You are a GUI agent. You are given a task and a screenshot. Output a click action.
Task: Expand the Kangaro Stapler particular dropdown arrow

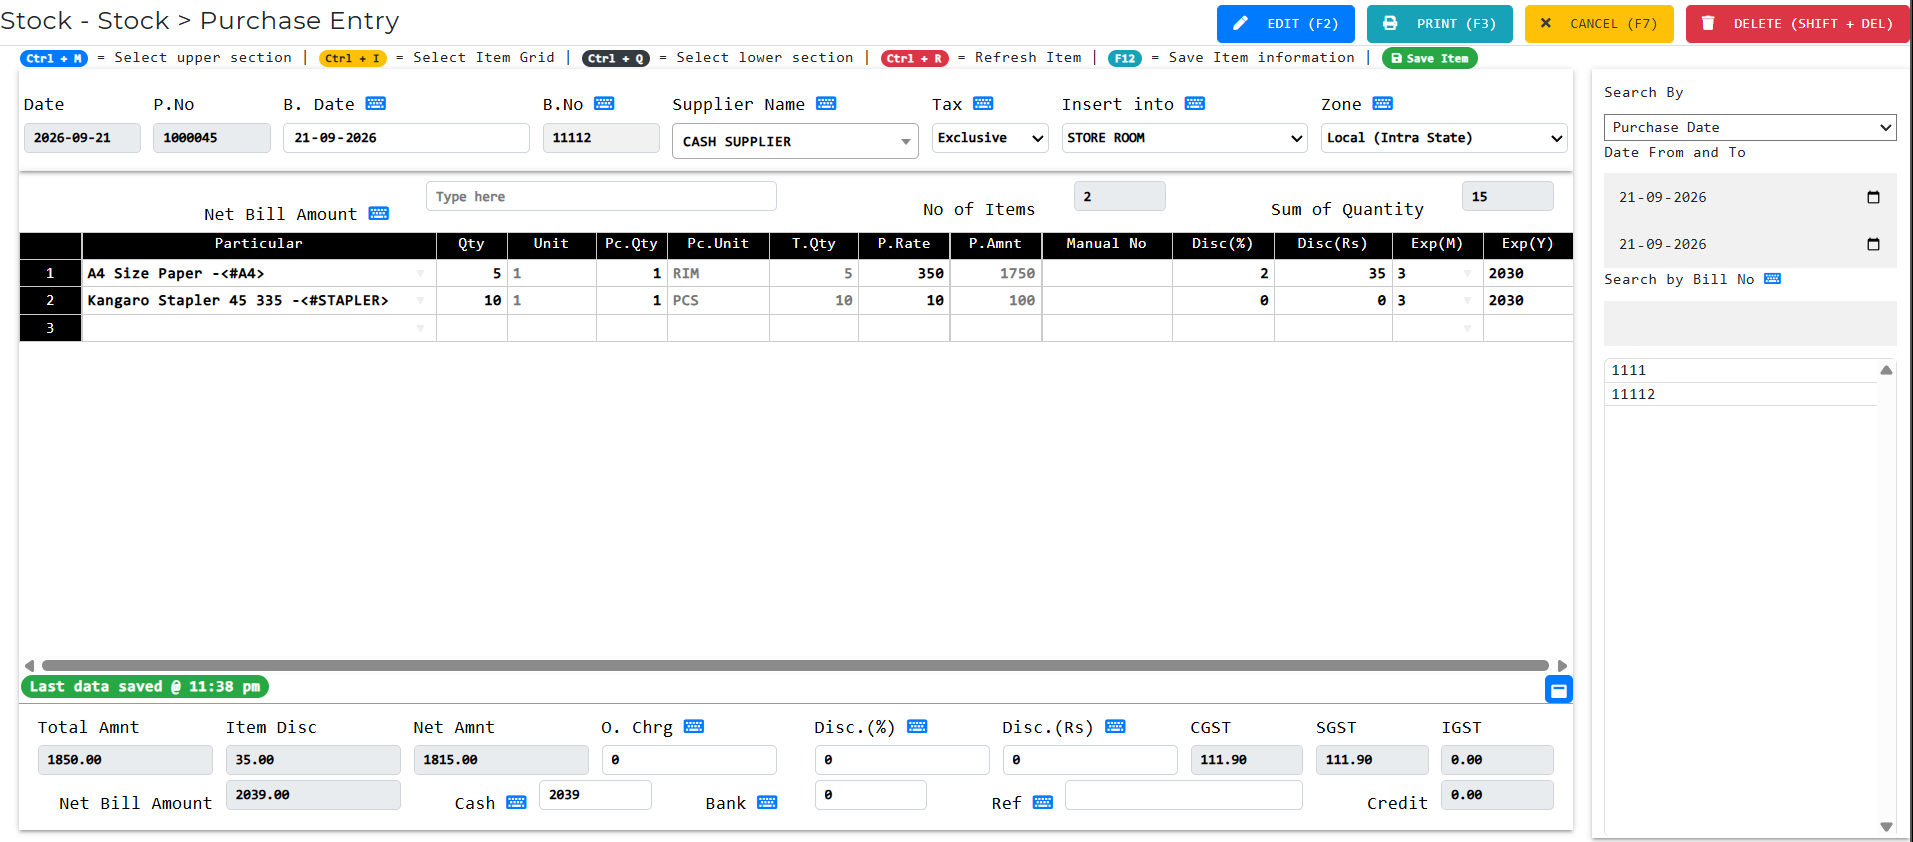tap(420, 301)
